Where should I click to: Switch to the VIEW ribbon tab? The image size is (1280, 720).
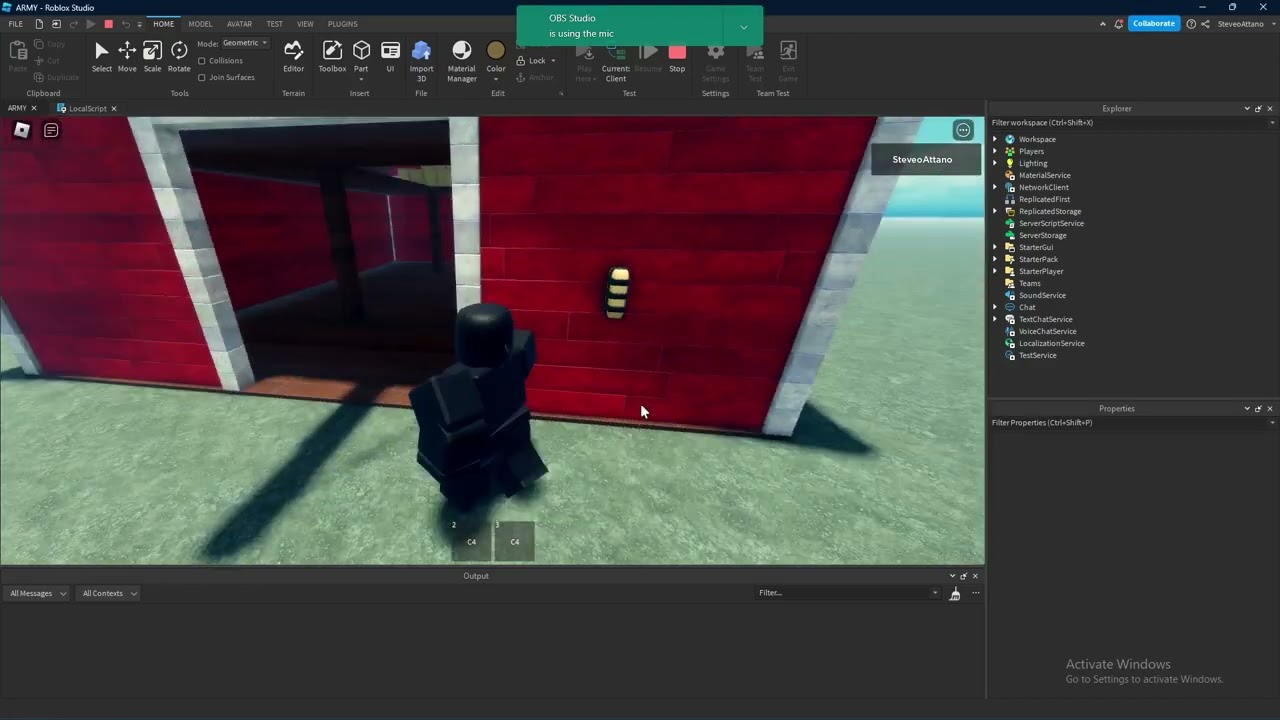[305, 24]
